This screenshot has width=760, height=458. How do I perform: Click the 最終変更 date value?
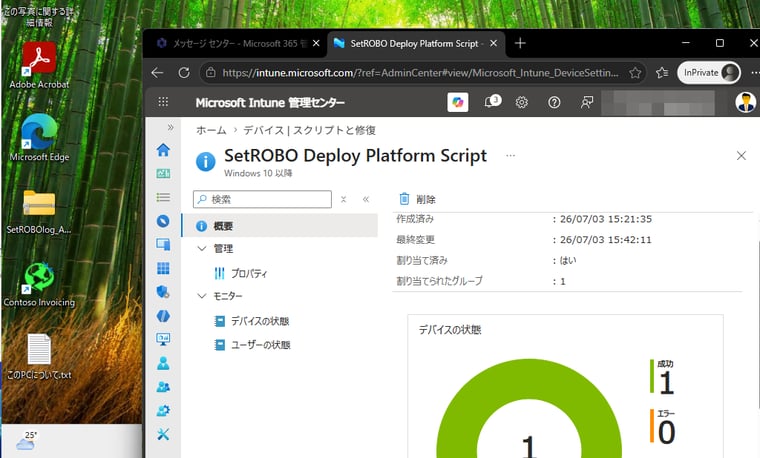click(606, 240)
